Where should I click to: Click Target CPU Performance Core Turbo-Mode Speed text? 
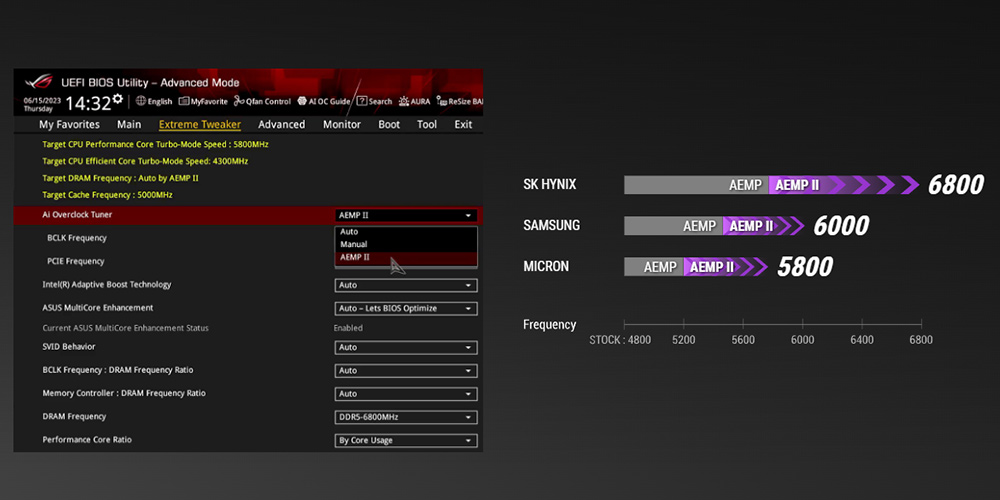(156, 145)
